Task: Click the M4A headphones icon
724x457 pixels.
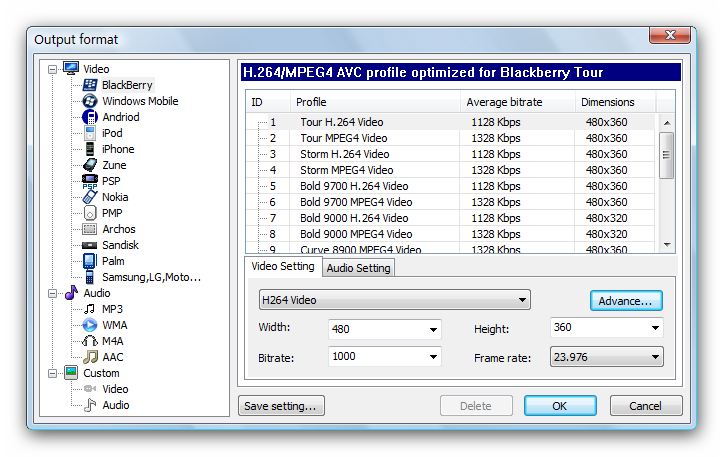Action: point(90,341)
